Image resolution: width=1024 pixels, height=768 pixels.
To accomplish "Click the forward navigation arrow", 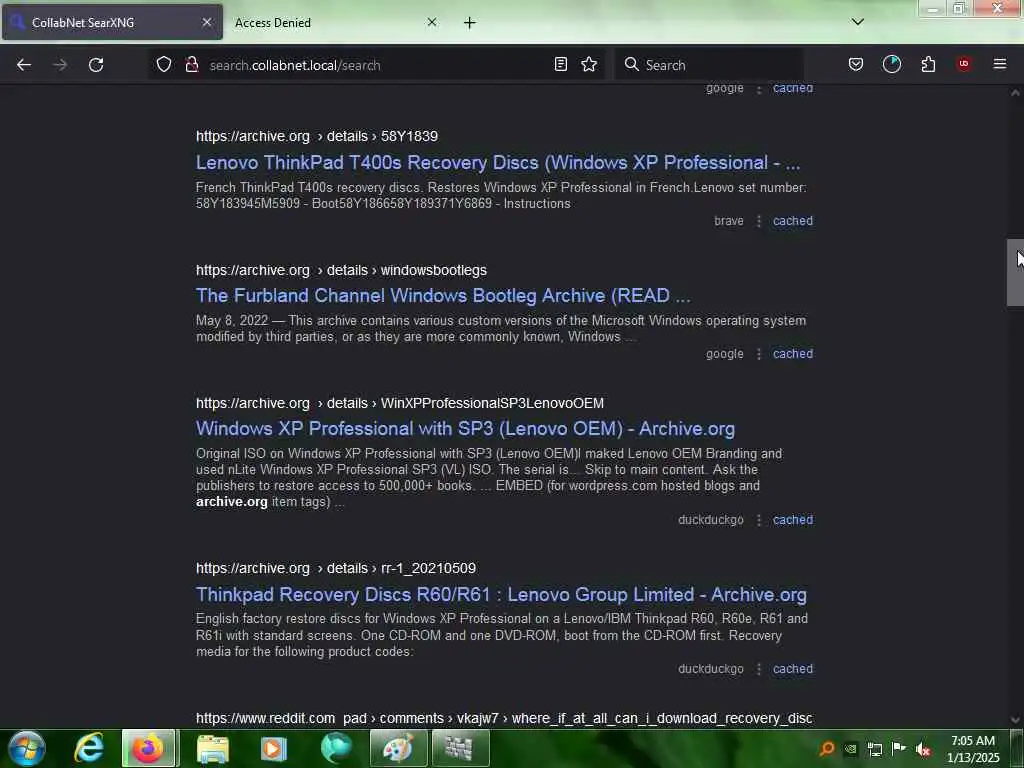I will (x=59, y=65).
